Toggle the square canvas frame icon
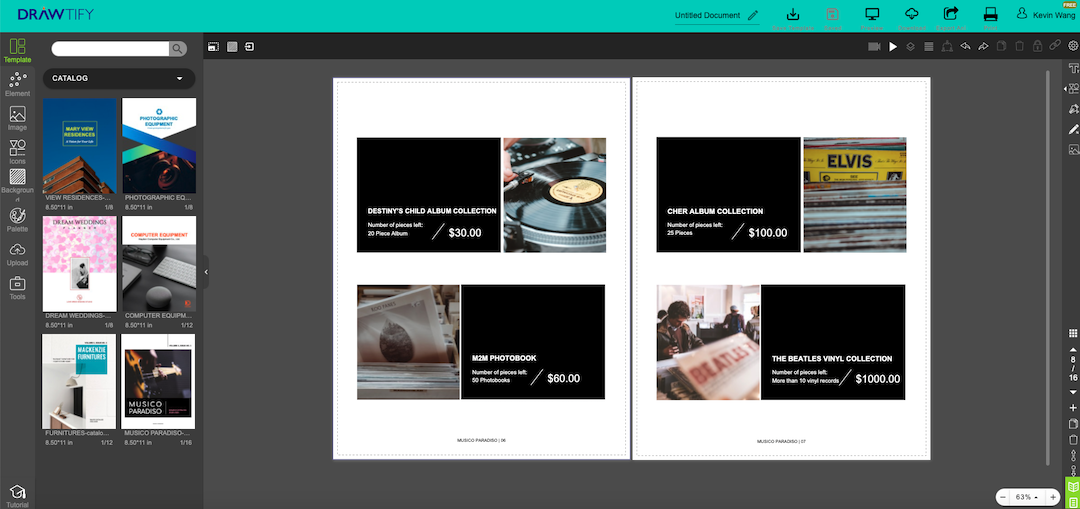 pyautogui.click(x=232, y=47)
